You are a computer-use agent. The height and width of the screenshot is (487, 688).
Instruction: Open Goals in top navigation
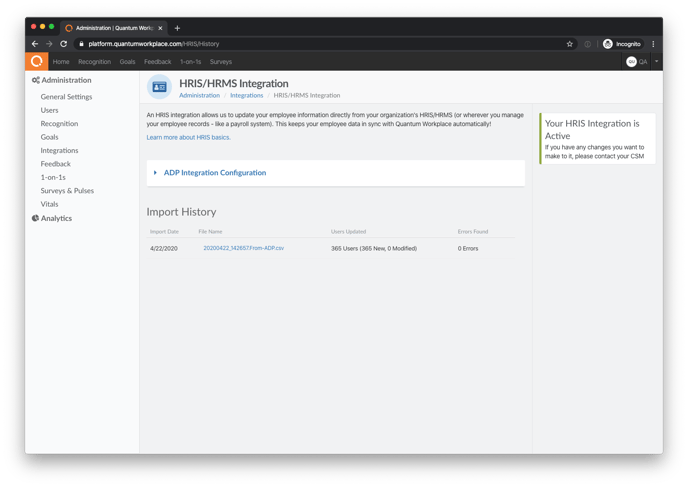click(x=127, y=62)
